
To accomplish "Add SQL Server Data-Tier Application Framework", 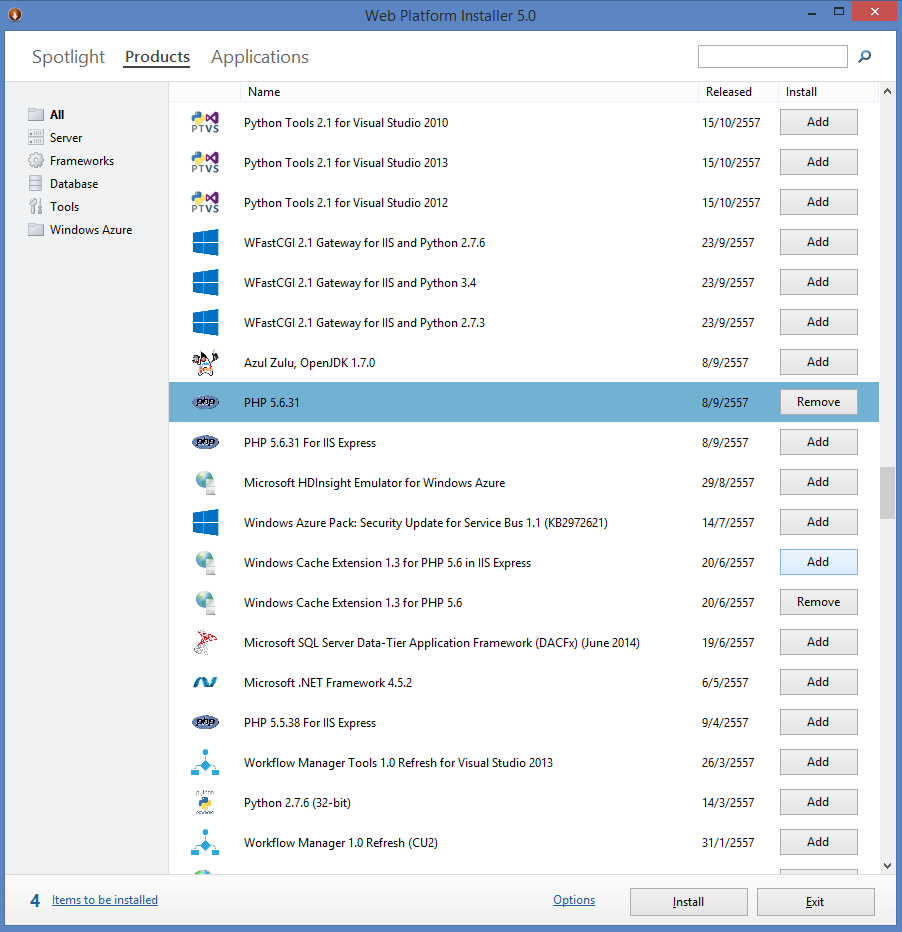I will [818, 642].
